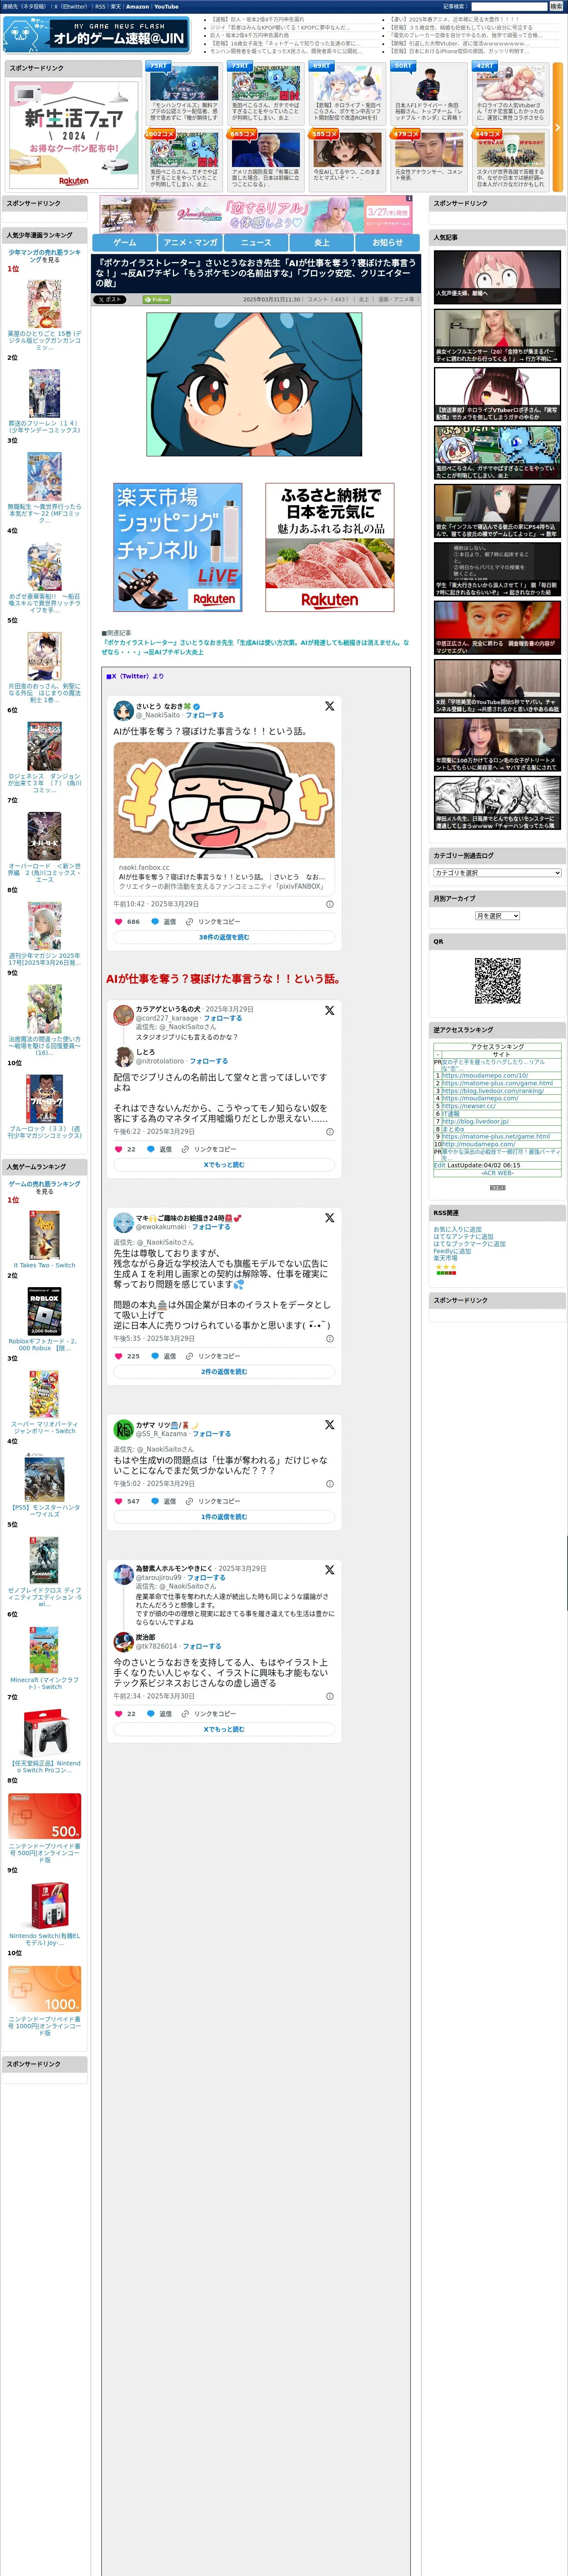
Task: Like the マキ tweet with 225 likes
Action: [118, 1356]
